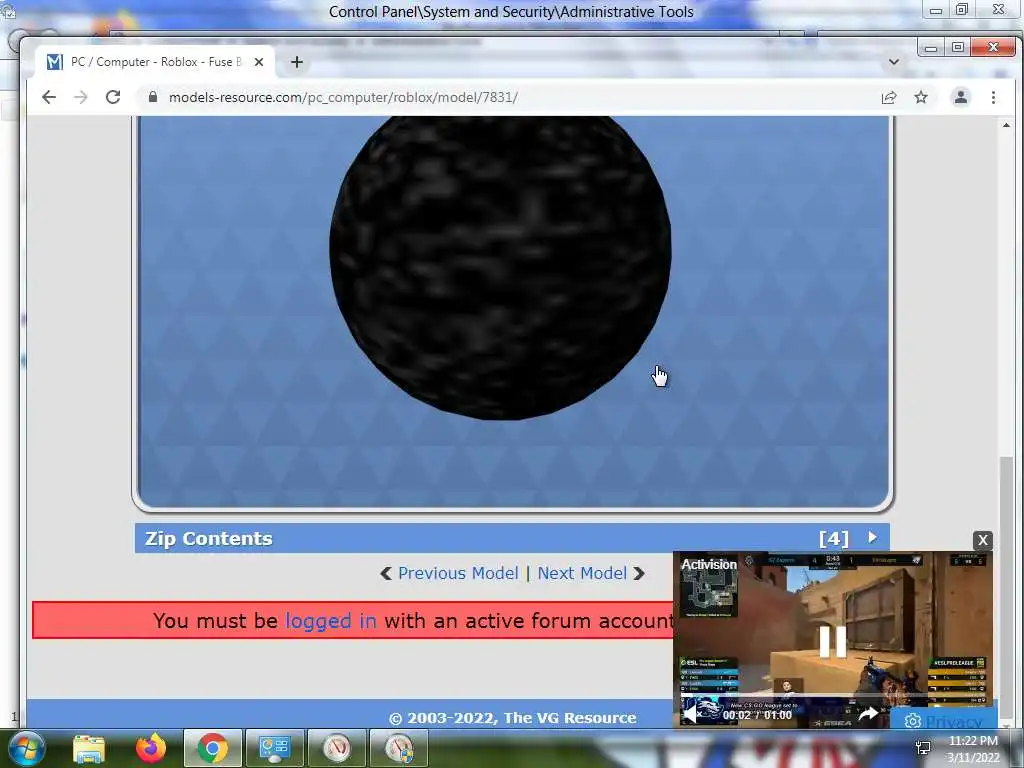
Task: Mute the ad video speaker icon
Action: 690,714
